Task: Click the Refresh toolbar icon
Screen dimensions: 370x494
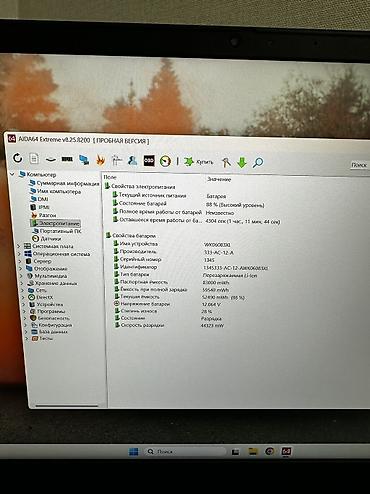Action: [17, 158]
